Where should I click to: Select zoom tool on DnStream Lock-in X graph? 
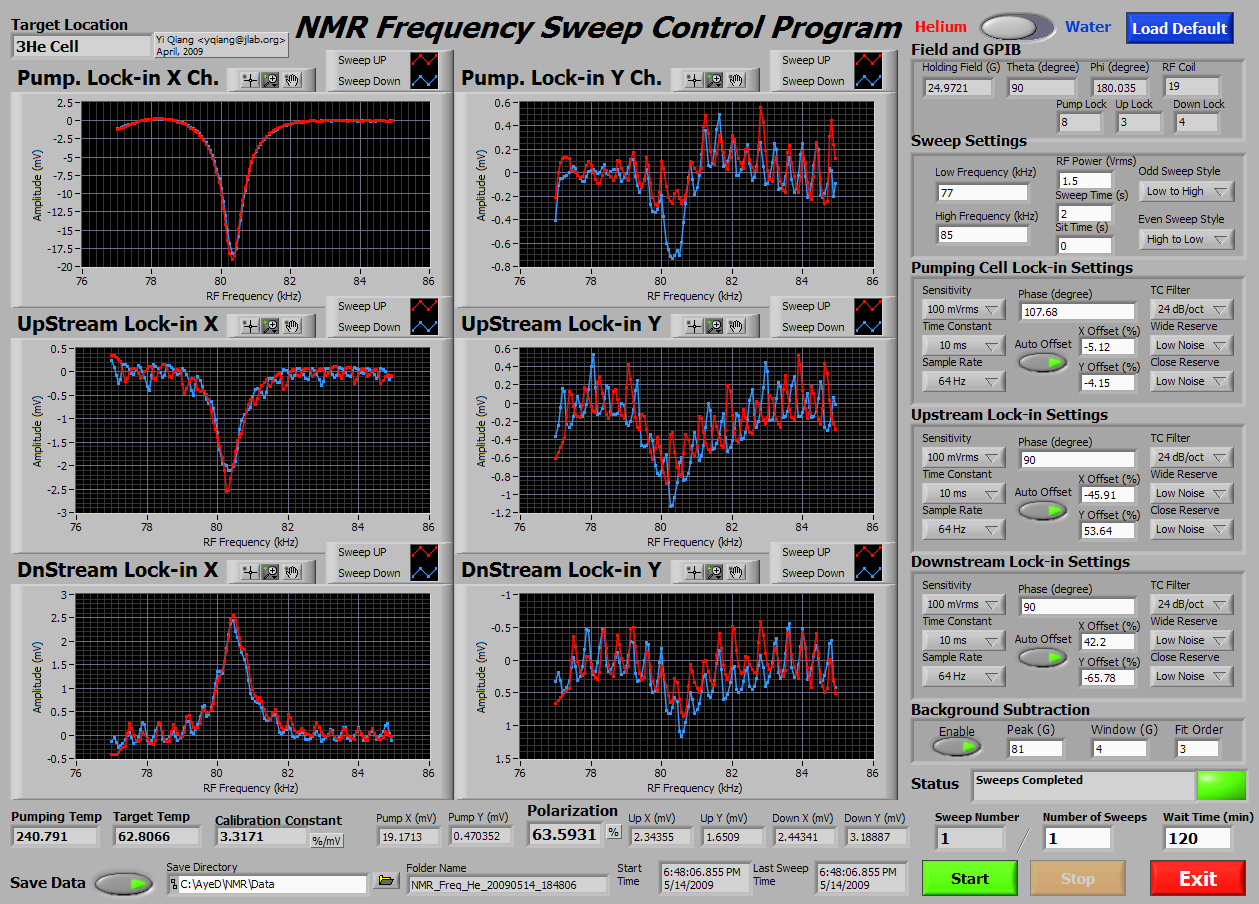(269, 571)
